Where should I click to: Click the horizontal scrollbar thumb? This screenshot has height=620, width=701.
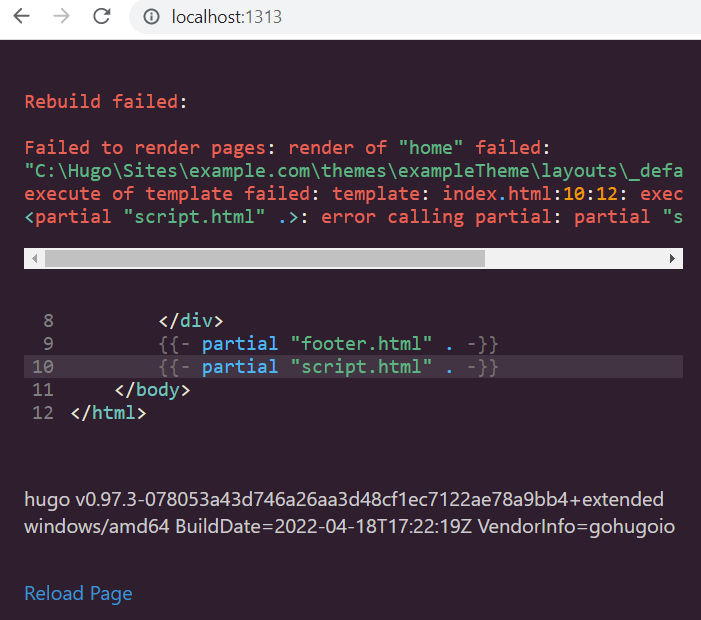[265, 258]
